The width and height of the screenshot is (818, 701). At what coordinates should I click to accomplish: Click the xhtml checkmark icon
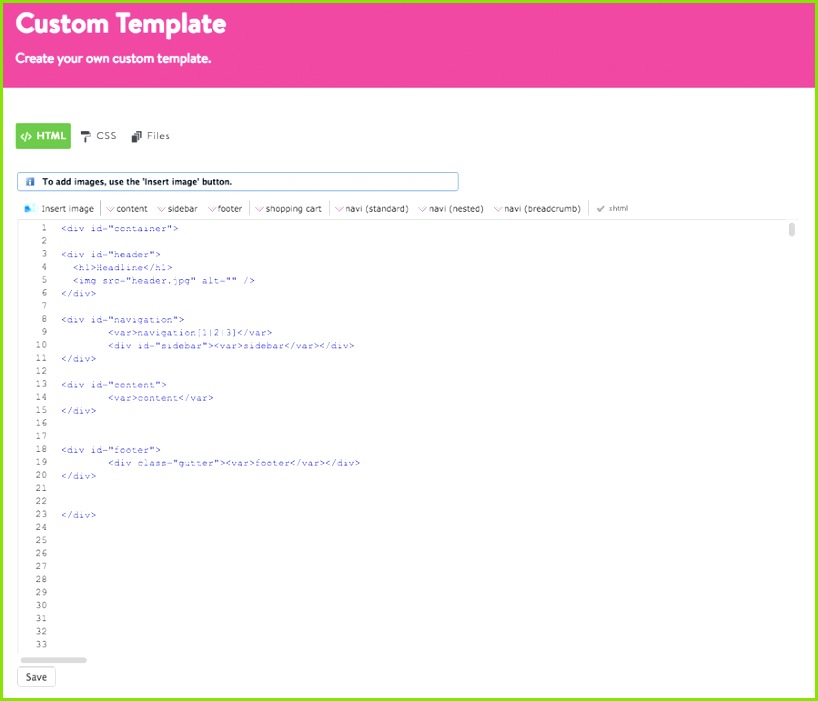[600, 209]
